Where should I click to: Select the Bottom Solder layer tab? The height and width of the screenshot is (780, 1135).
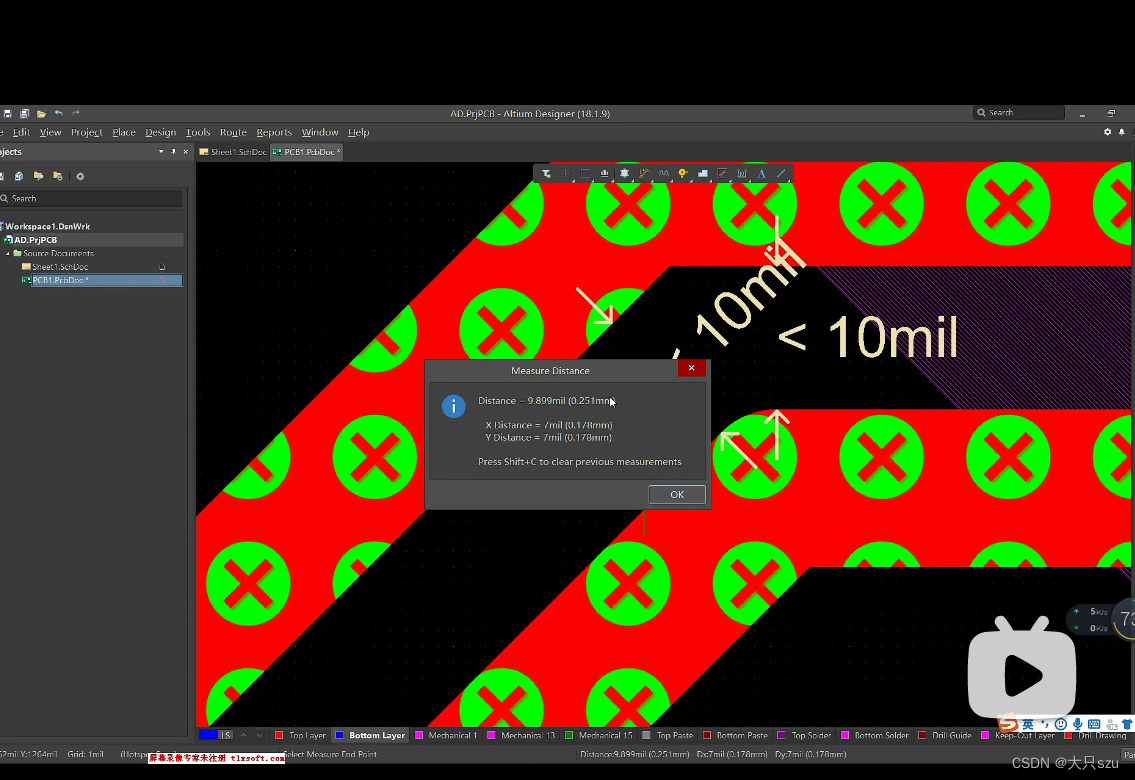click(x=874, y=735)
